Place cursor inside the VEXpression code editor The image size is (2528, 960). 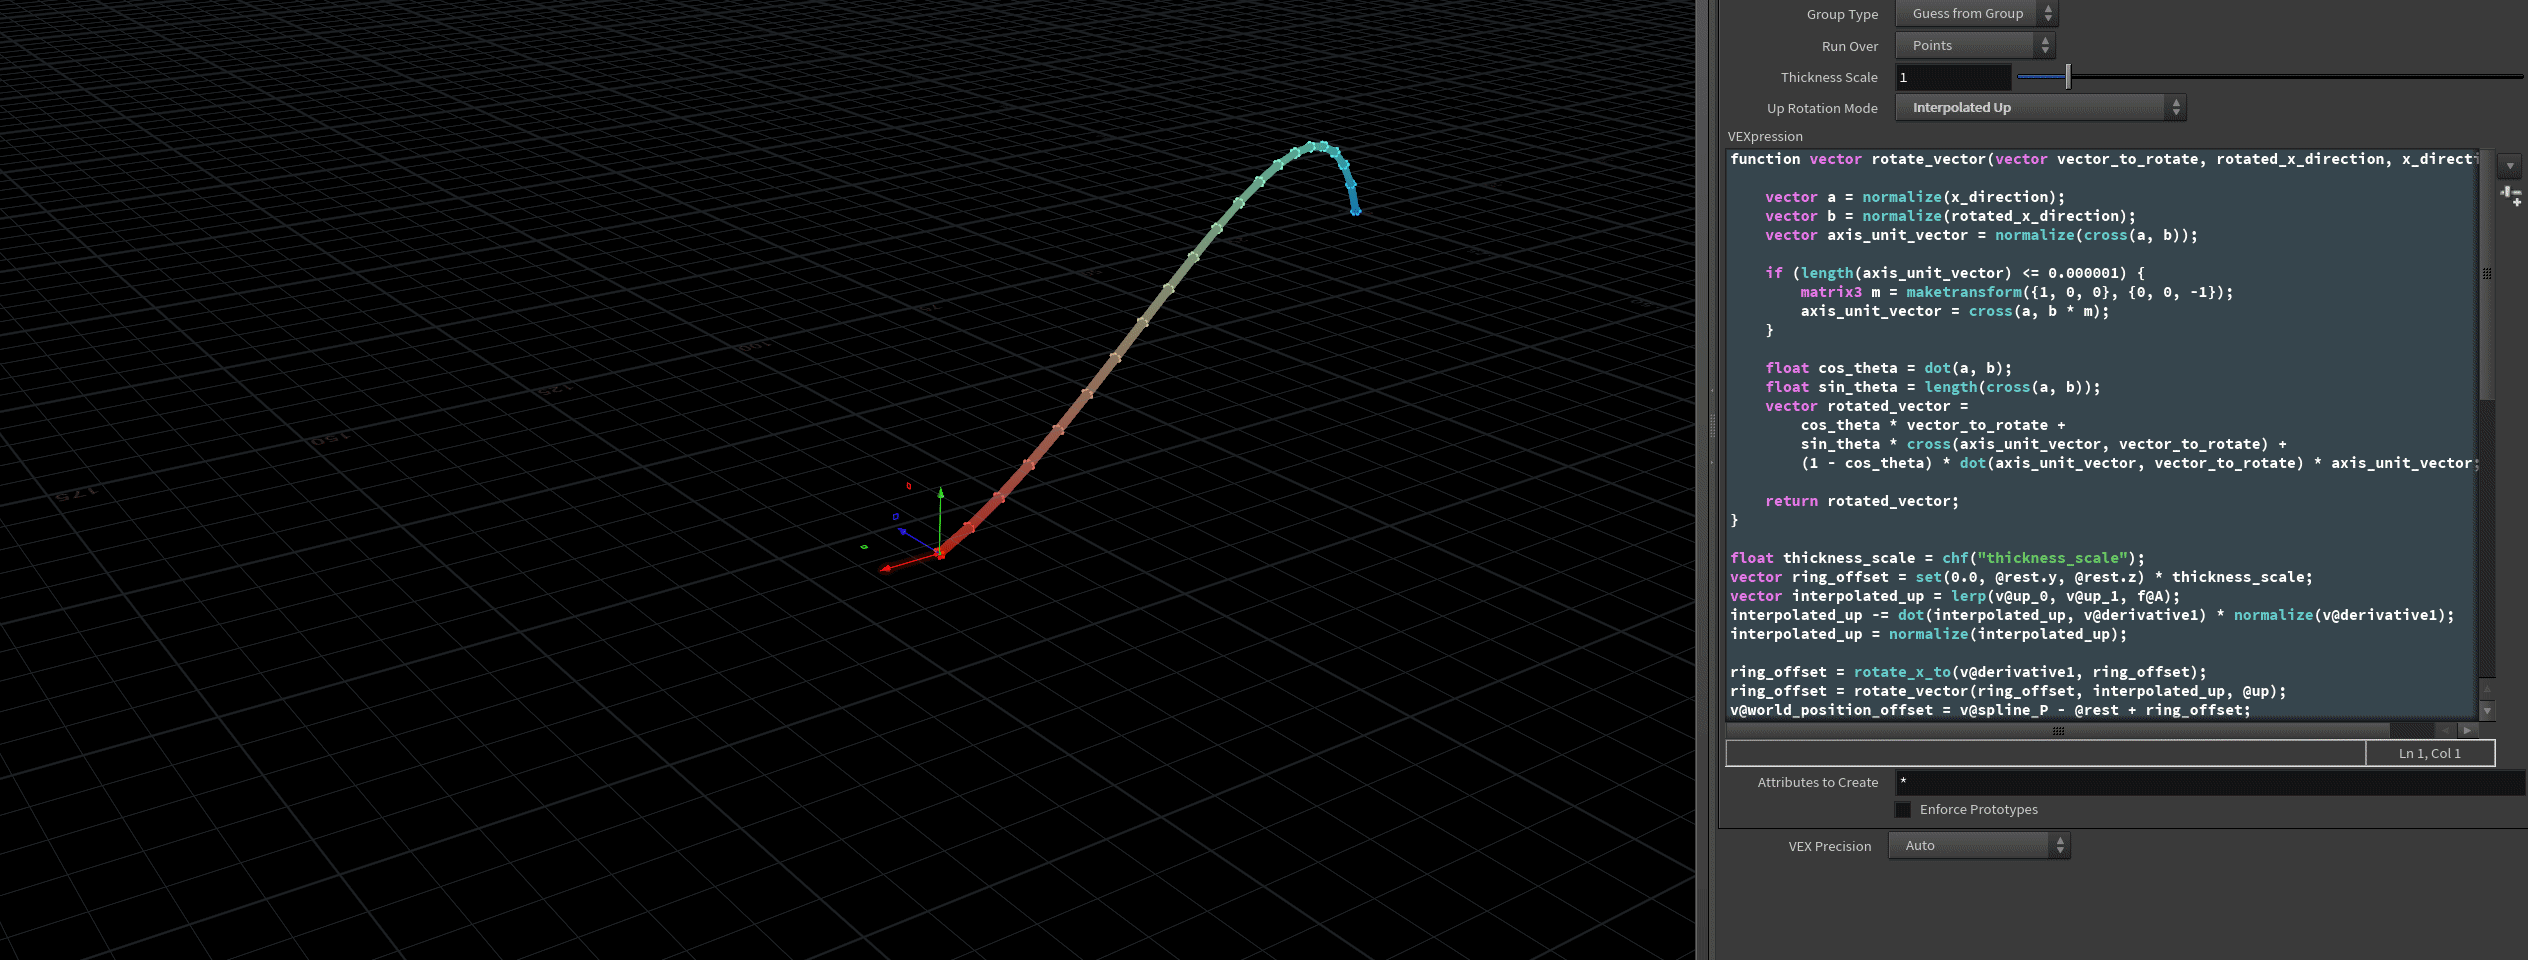pos(2100,430)
